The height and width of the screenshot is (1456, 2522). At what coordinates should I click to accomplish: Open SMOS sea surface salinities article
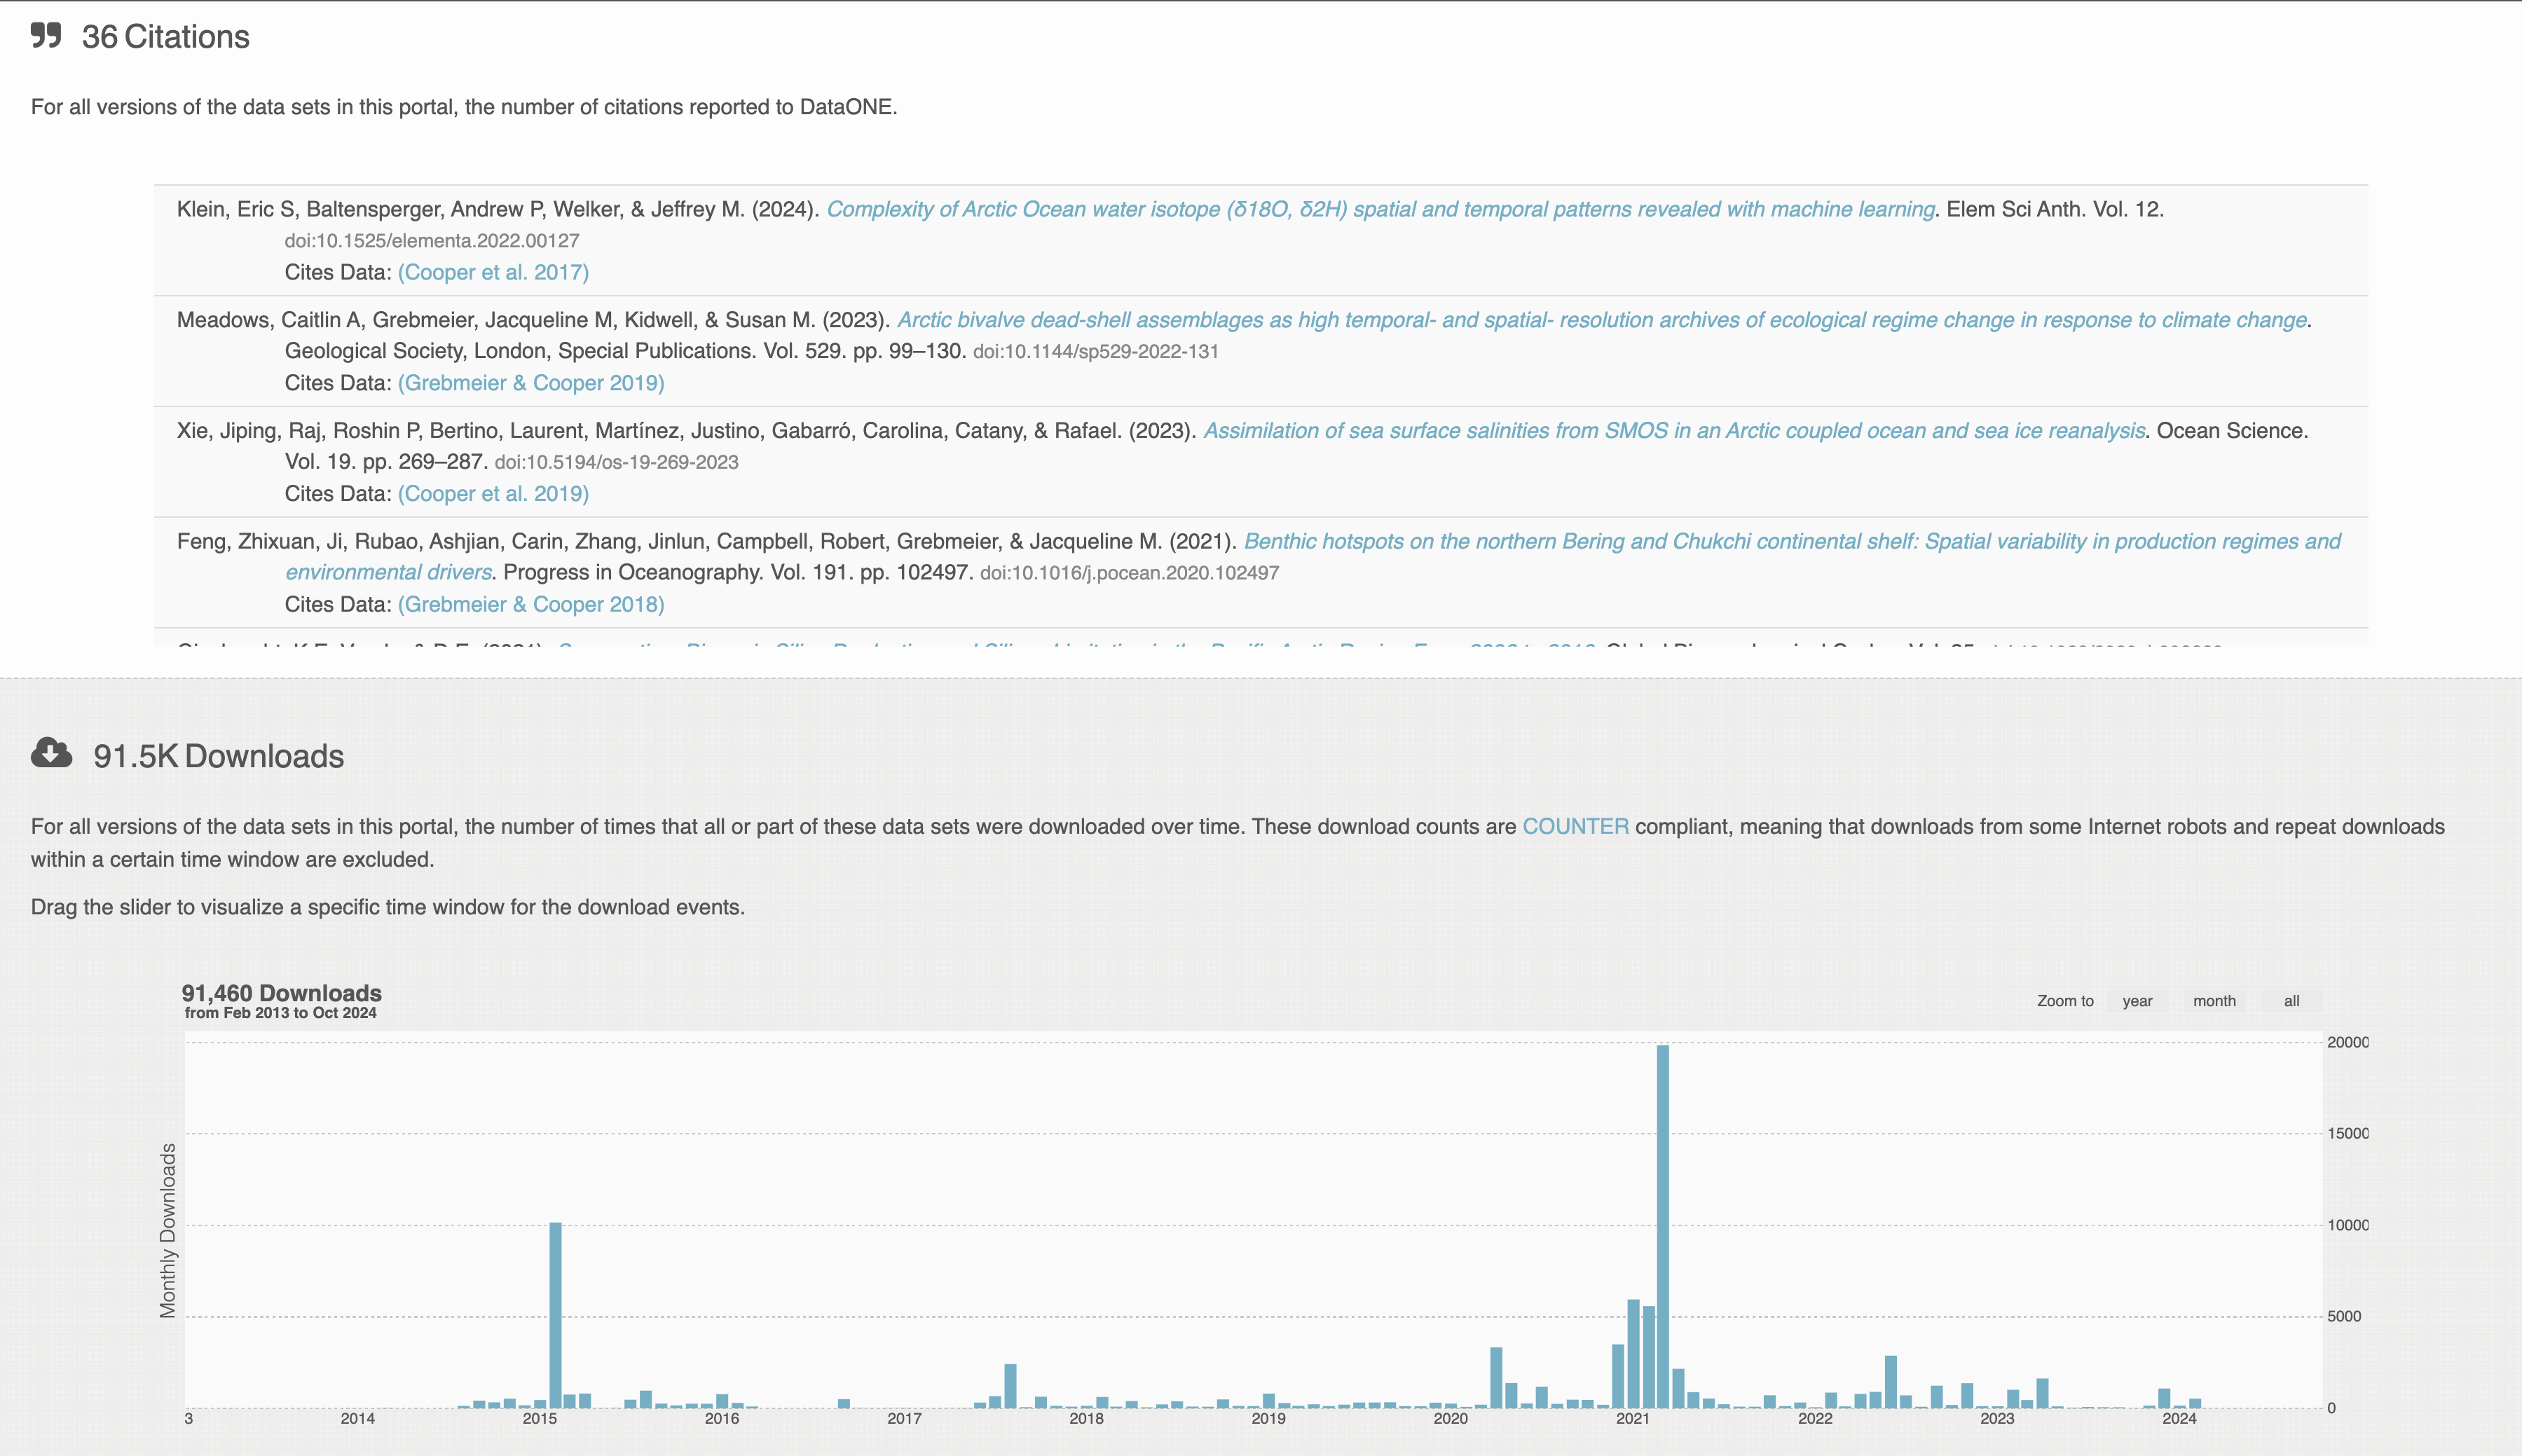click(1674, 431)
